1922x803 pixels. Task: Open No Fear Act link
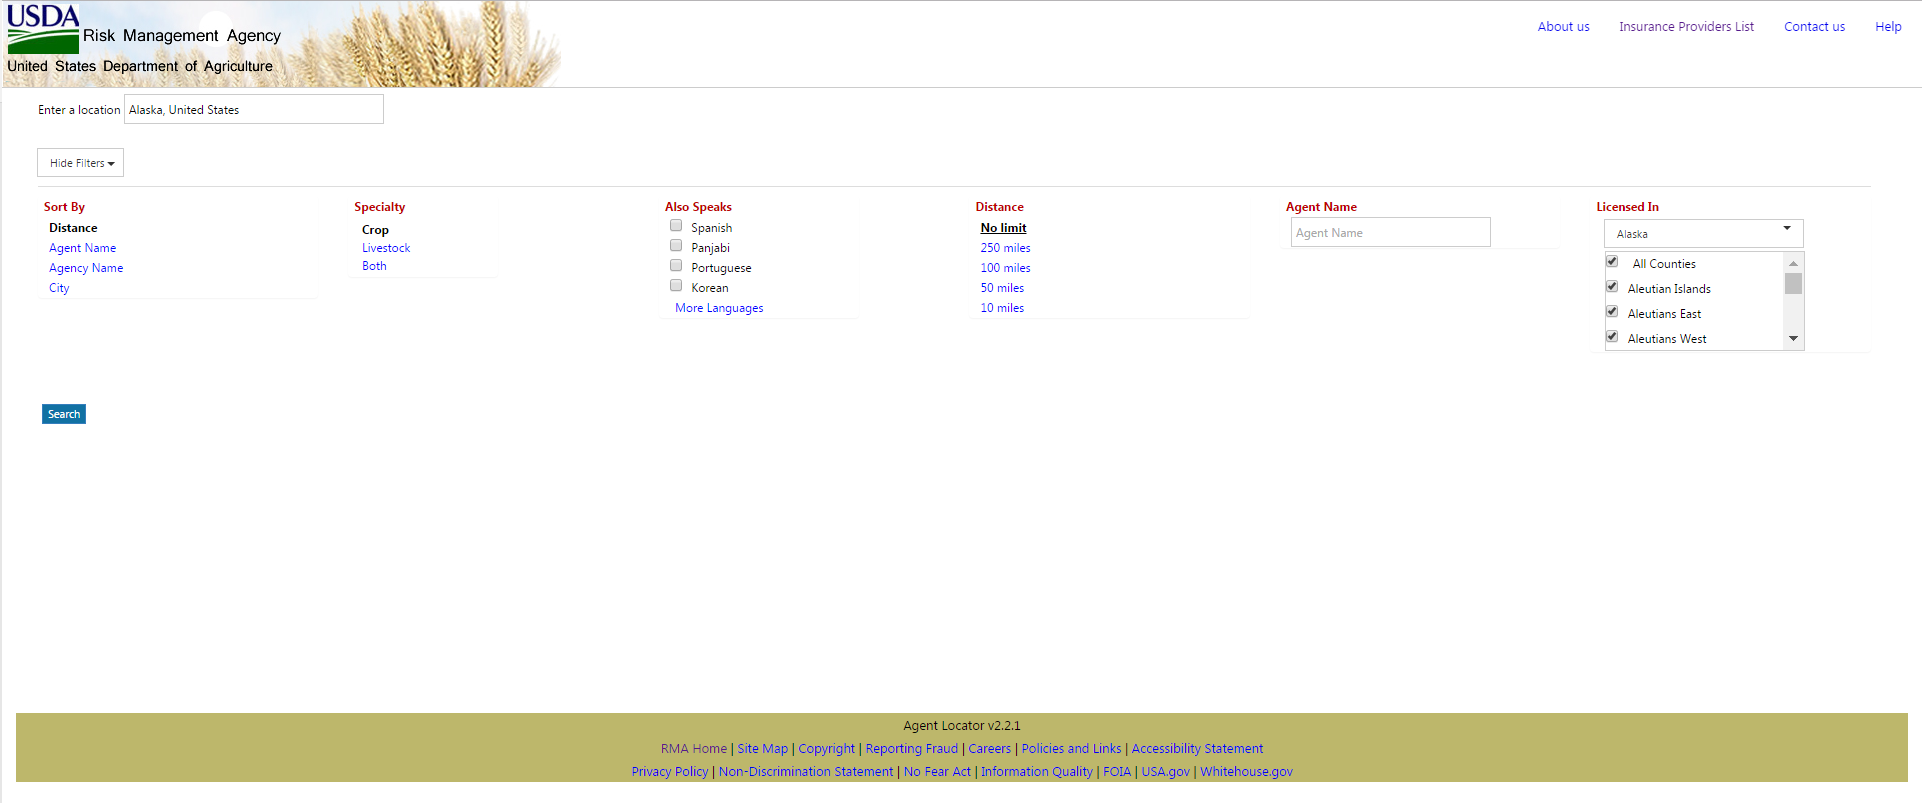pos(937,772)
